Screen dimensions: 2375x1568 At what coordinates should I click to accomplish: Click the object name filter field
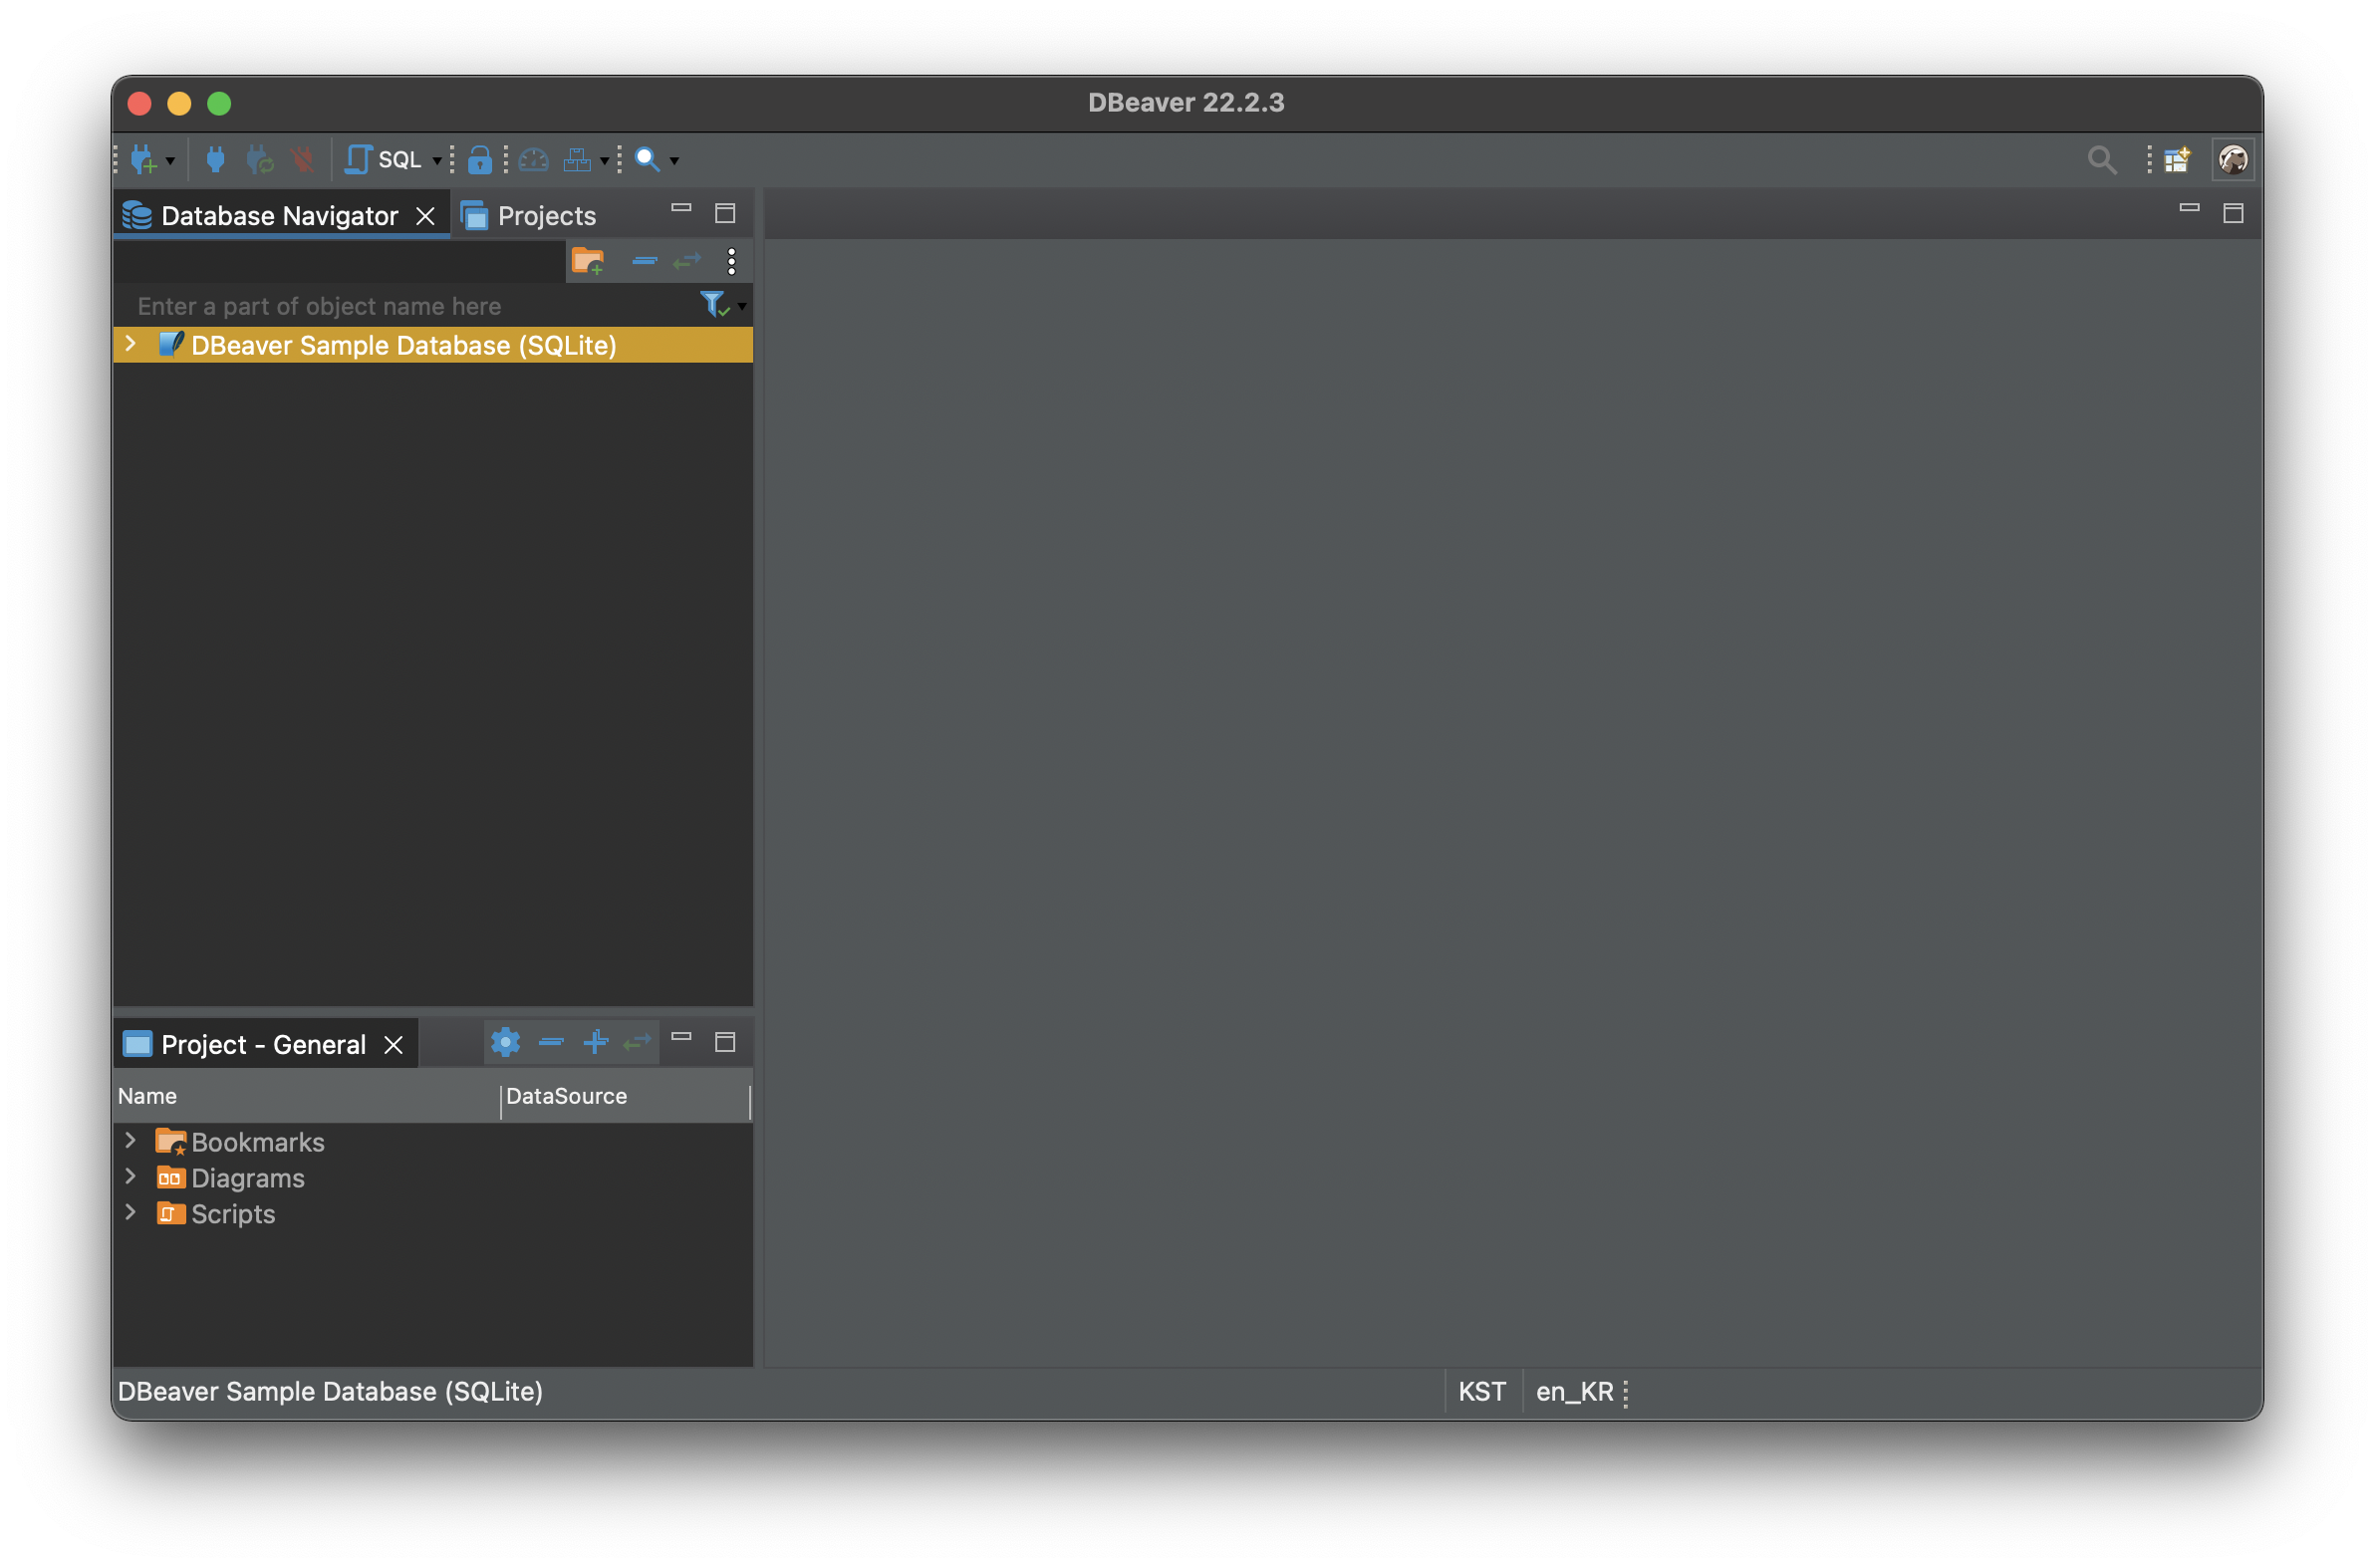point(400,306)
